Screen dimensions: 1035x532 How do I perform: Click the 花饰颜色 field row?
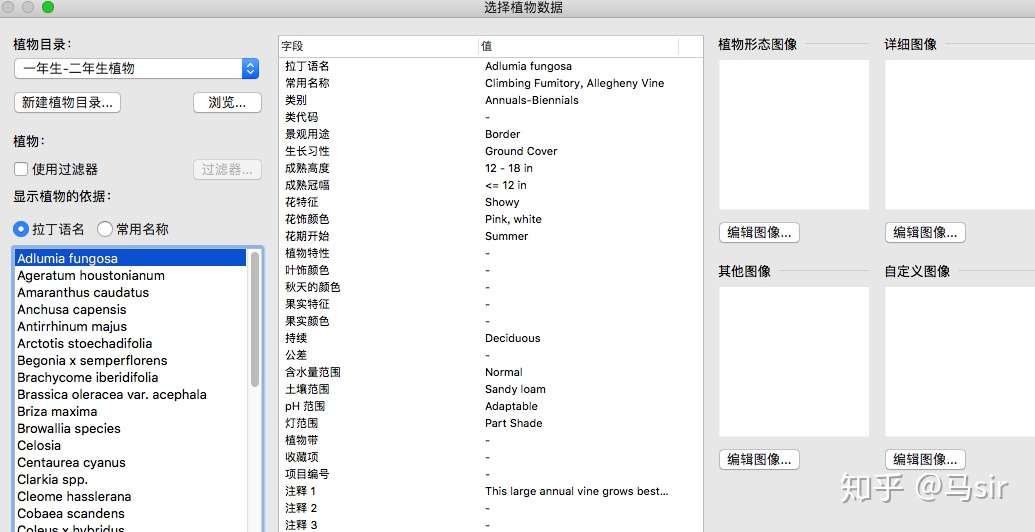pos(491,219)
